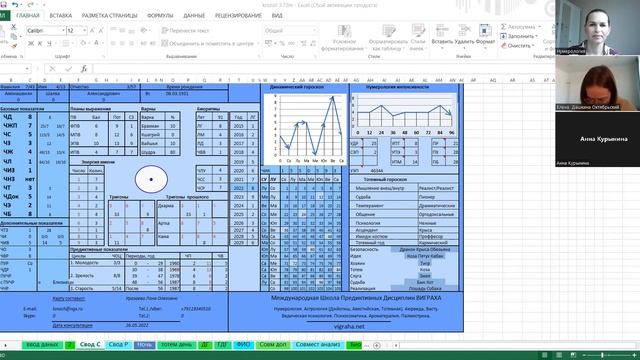The image size is (640, 360).
Task: Switch to Page Layout view in status bar
Action: point(559,355)
